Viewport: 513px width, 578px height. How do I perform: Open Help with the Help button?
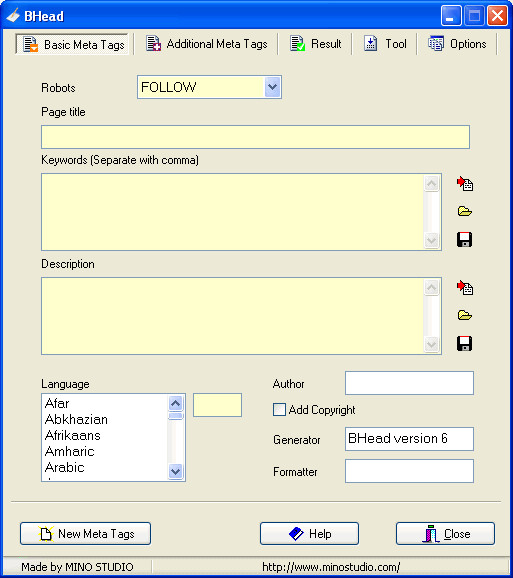pos(310,533)
